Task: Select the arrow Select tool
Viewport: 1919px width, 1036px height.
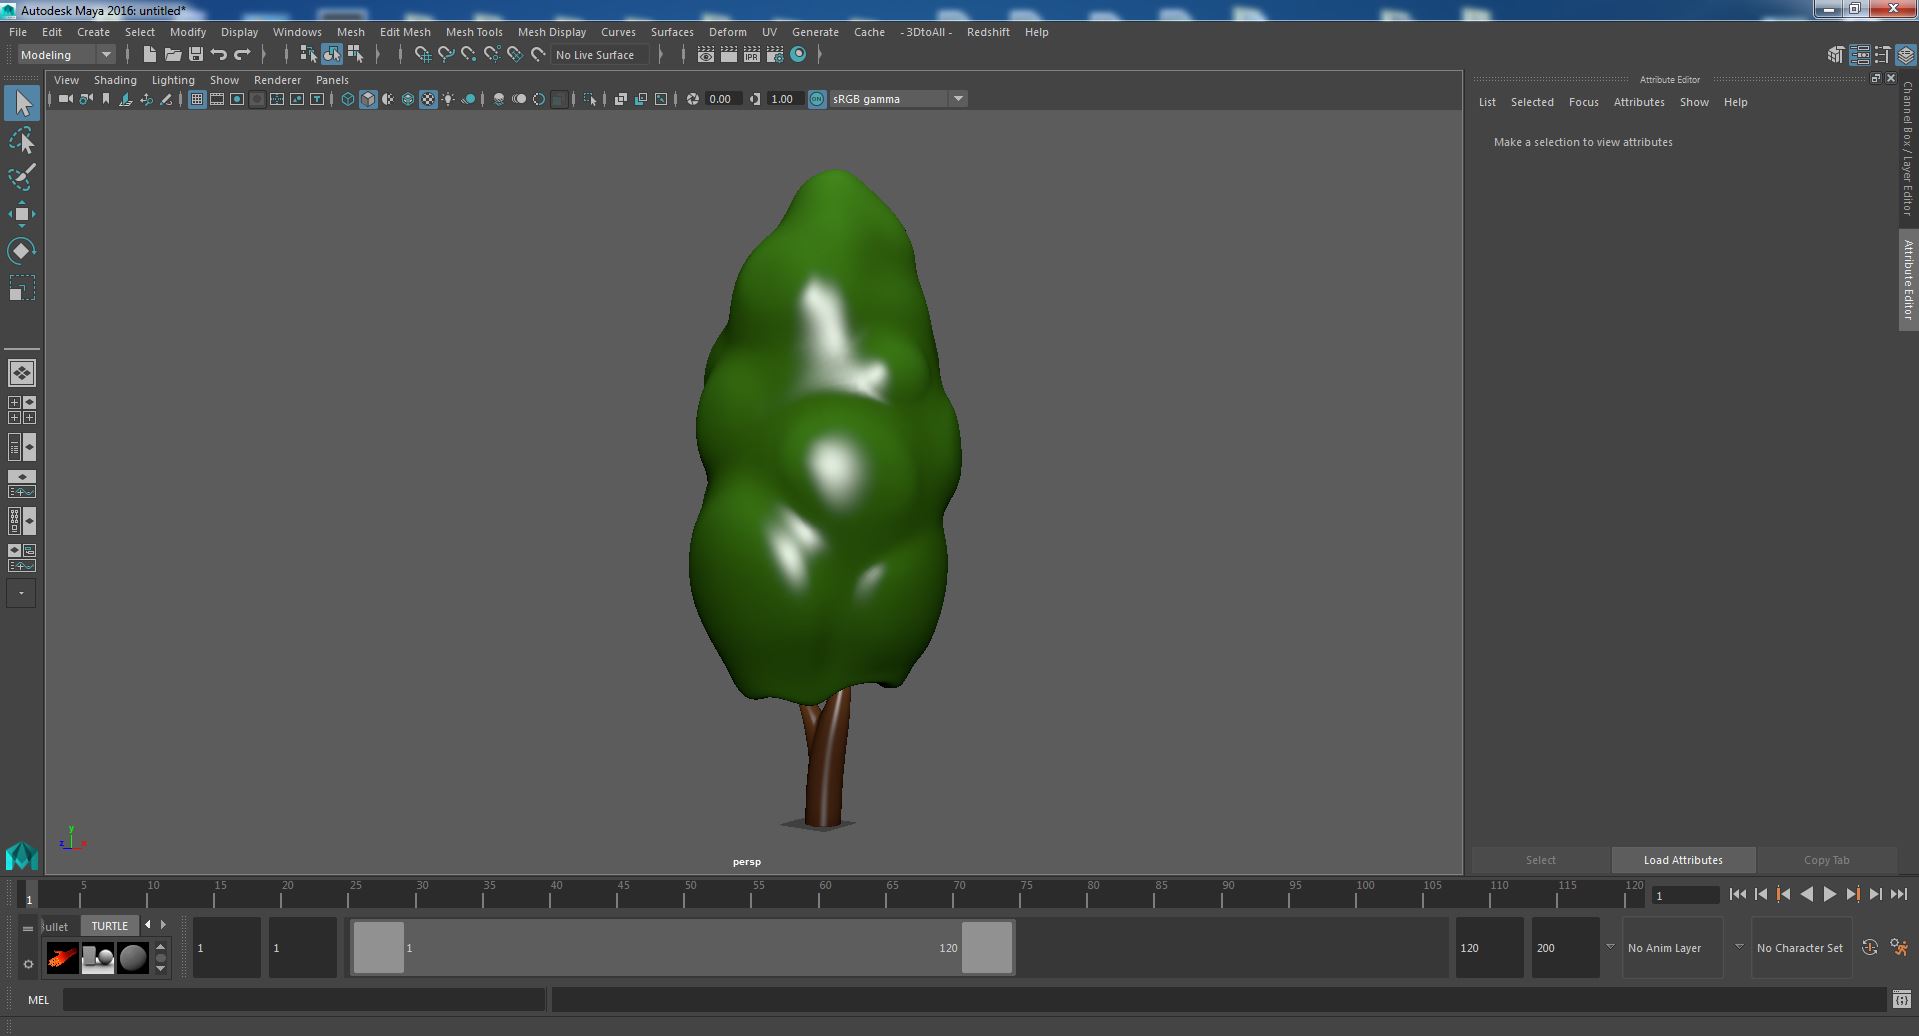Action: 22,104
